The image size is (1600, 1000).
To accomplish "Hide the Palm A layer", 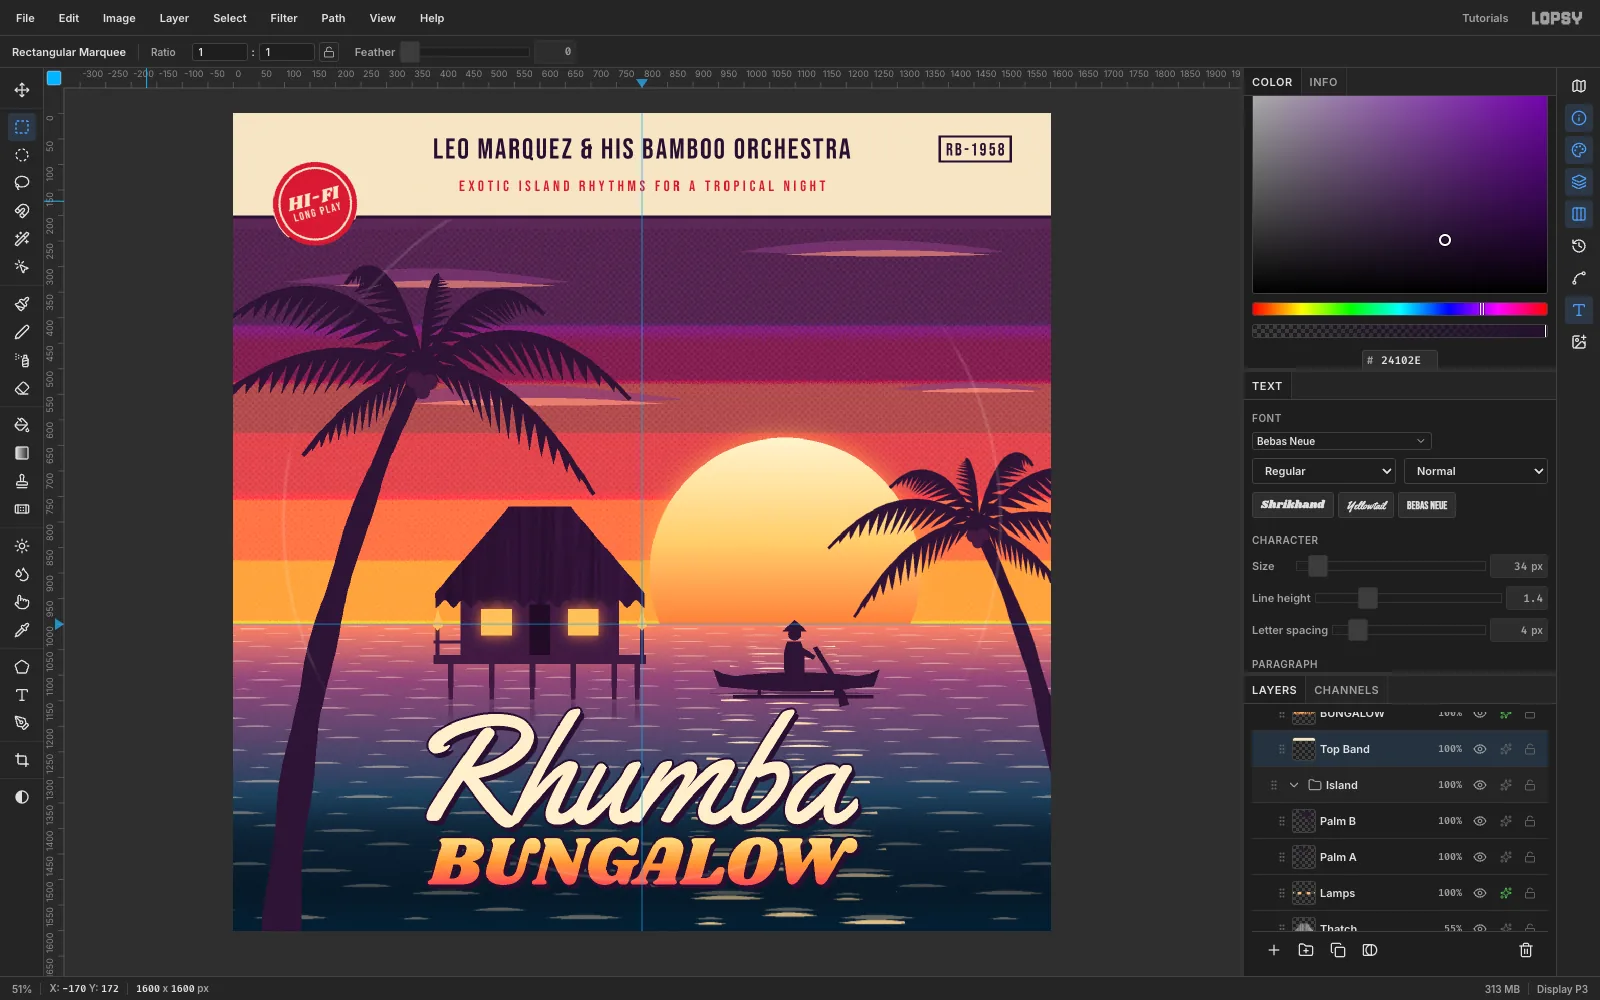I will 1480,857.
